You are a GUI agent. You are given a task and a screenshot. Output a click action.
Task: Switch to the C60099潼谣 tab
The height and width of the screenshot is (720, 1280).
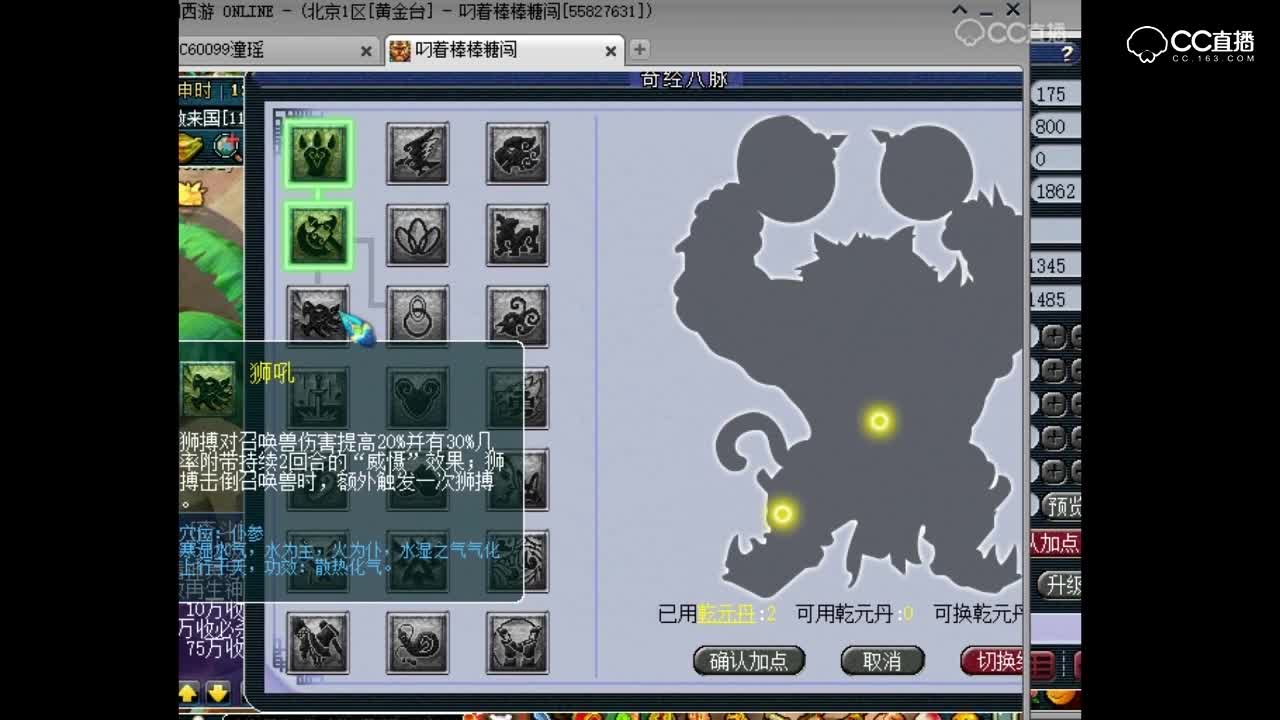point(272,50)
